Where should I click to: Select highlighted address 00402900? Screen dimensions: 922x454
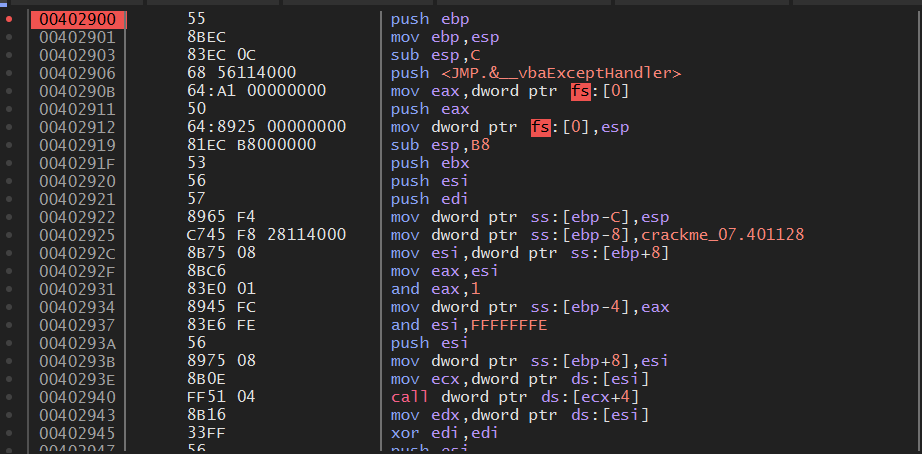point(78,19)
